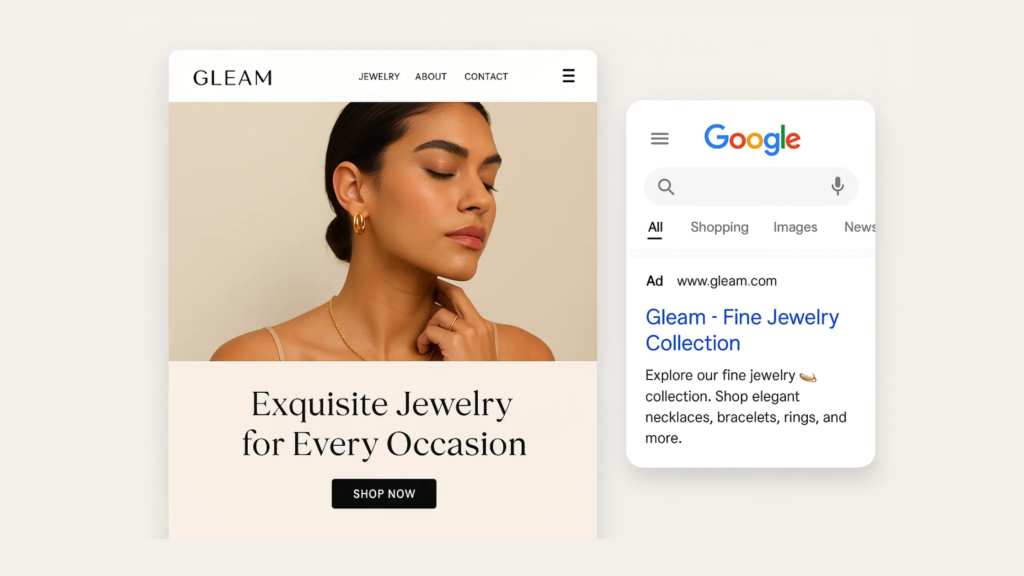Open the ABOUT navigation link
This screenshot has height=576, width=1024.
click(431, 76)
